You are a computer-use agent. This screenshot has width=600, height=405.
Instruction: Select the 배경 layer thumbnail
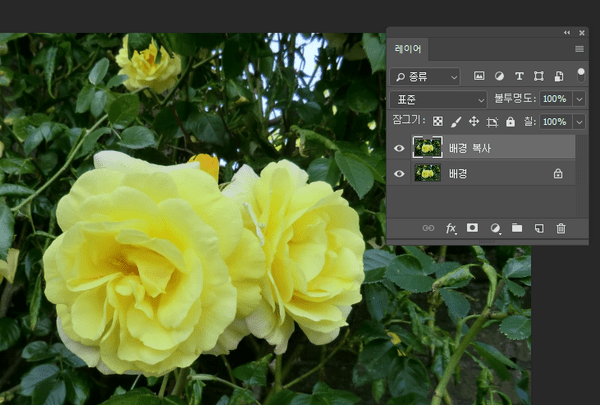coord(427,173)
